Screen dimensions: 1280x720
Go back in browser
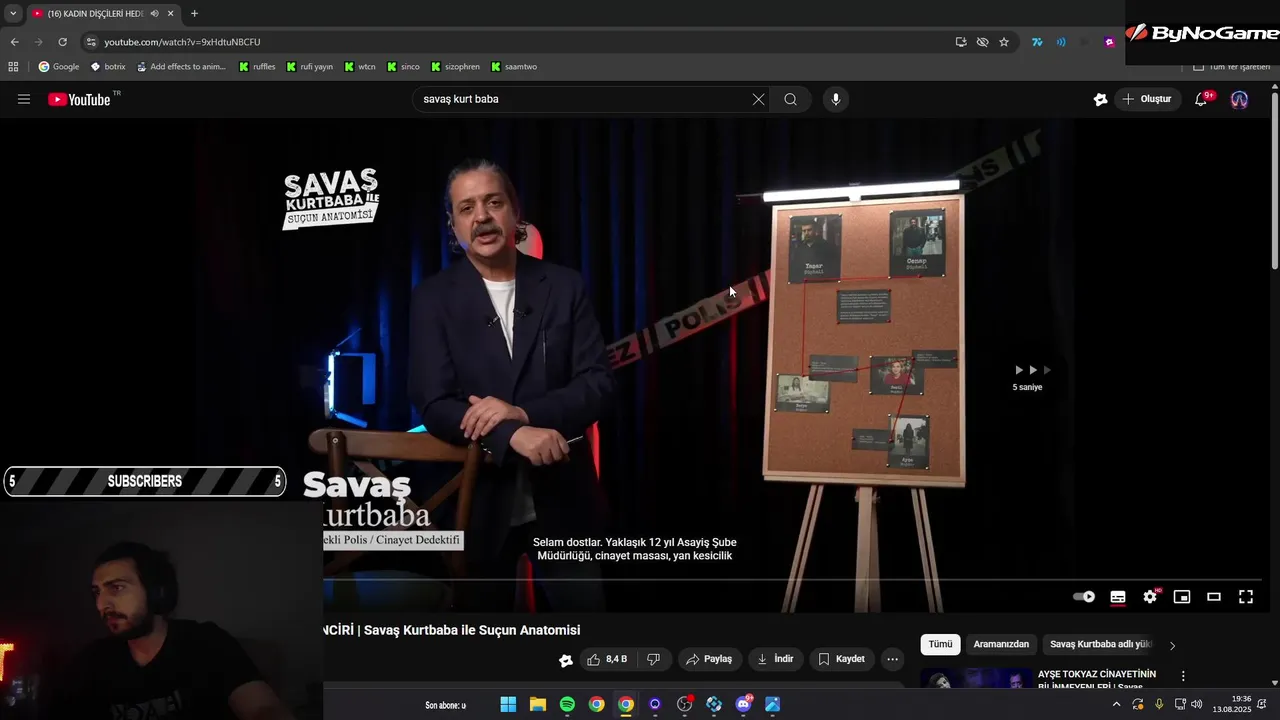[14, 42]
